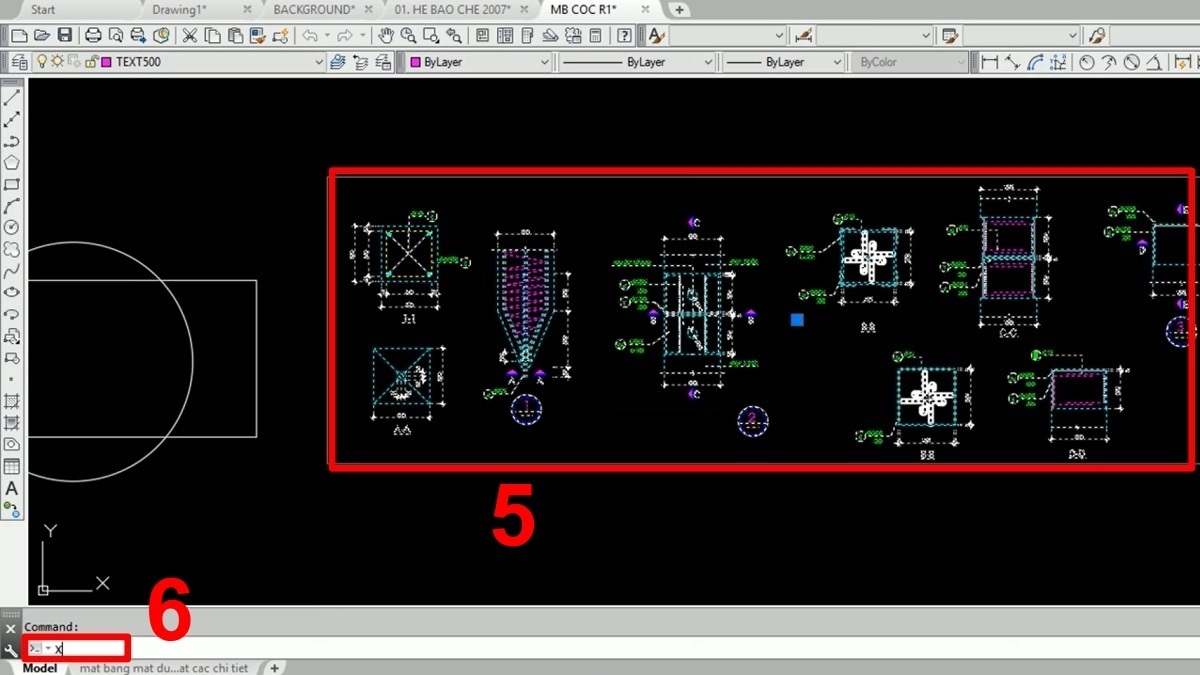Open recent commands arrow in command line
Image resolution: width=1200 pixels, height=675 pixels.
[x=47, y=648]
